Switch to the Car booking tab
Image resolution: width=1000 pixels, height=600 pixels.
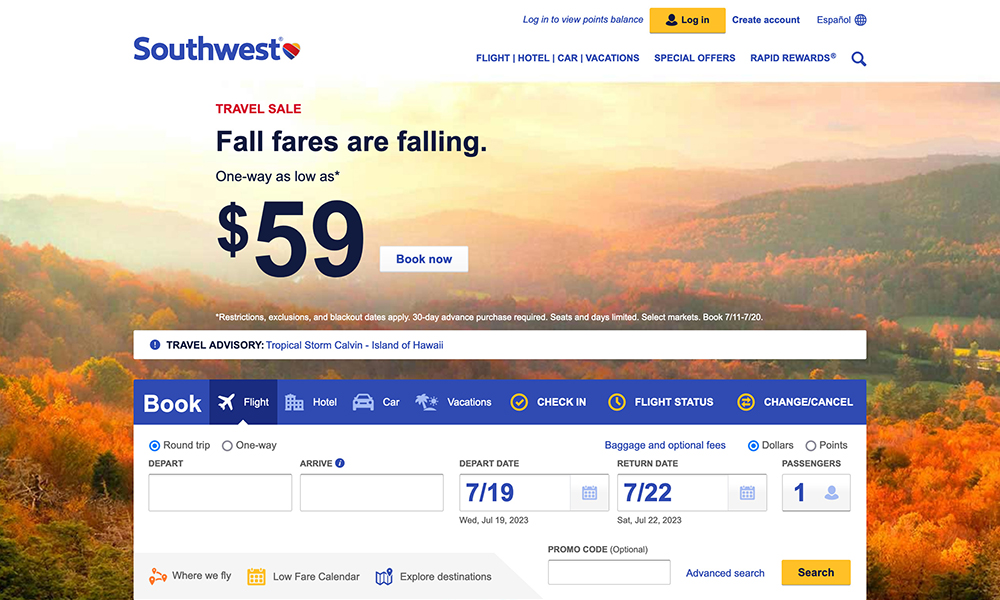pyautogui.click(x=376, y=402)
